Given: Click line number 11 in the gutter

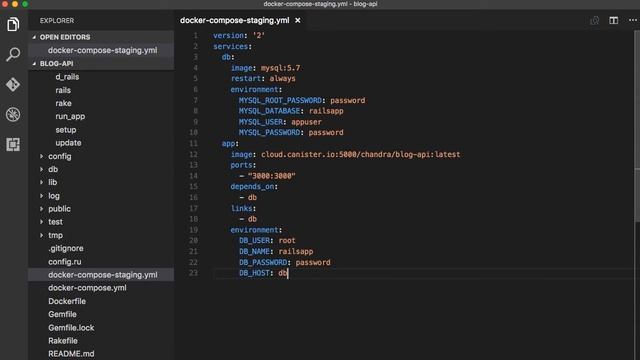Looking at the screenshot, I should coord(193,144).
